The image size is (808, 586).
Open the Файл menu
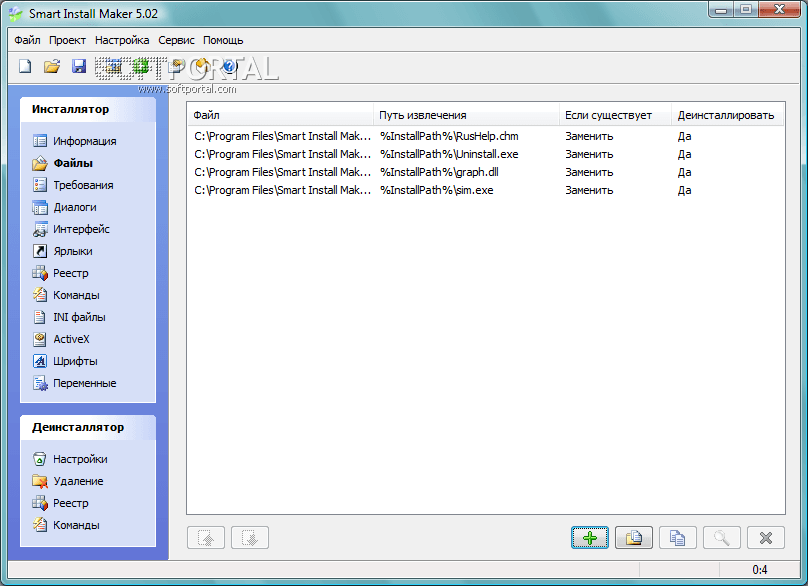click(x=27, y=40)
